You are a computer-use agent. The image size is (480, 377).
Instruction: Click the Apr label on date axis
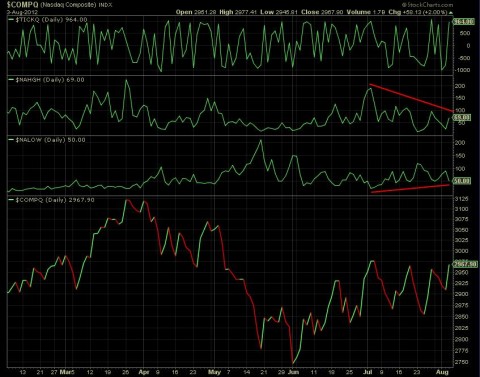click(144, 372)
